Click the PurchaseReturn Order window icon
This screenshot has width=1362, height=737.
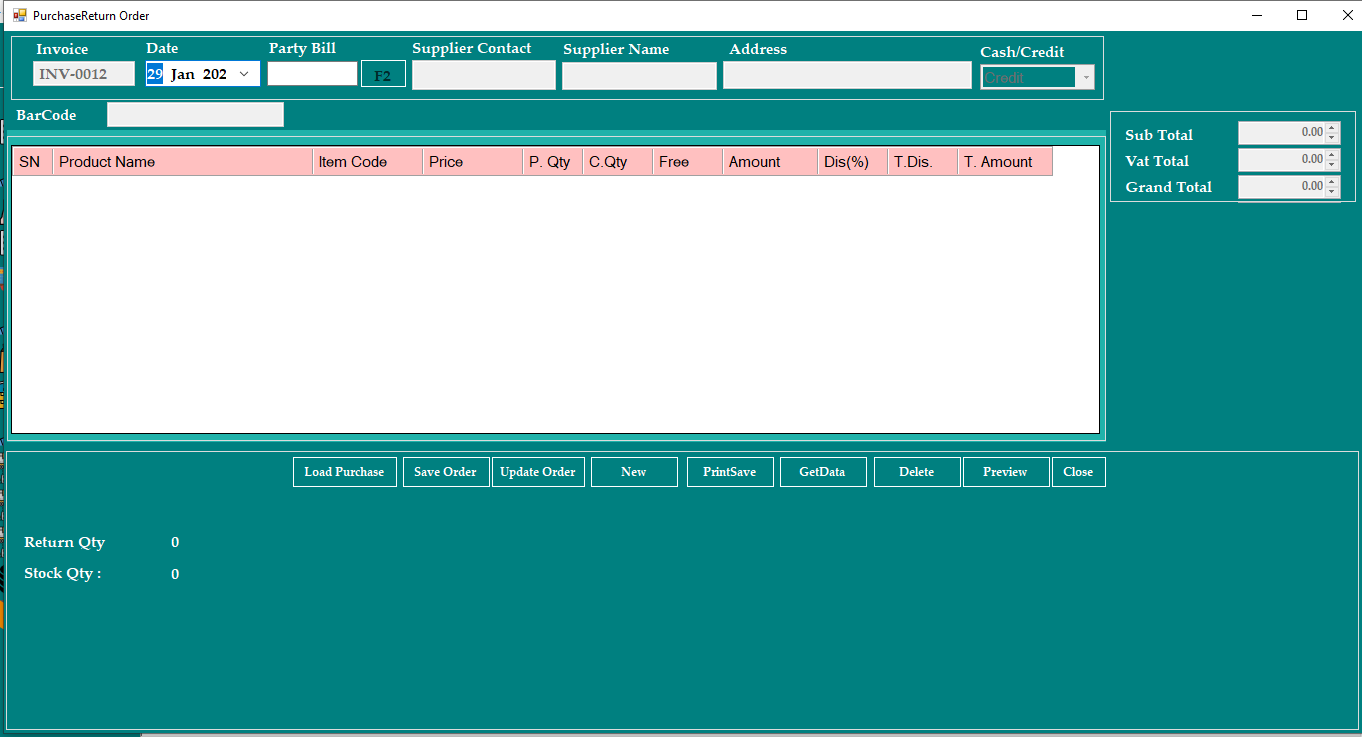pyautogui.click(x=19, y=15)
